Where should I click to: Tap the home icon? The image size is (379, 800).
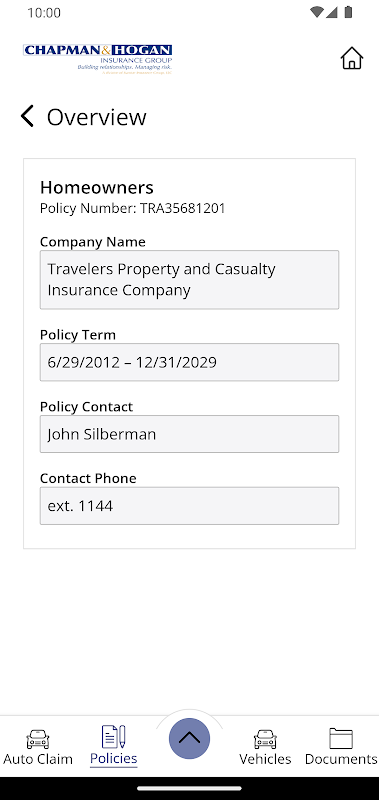(x=351, y=58)
